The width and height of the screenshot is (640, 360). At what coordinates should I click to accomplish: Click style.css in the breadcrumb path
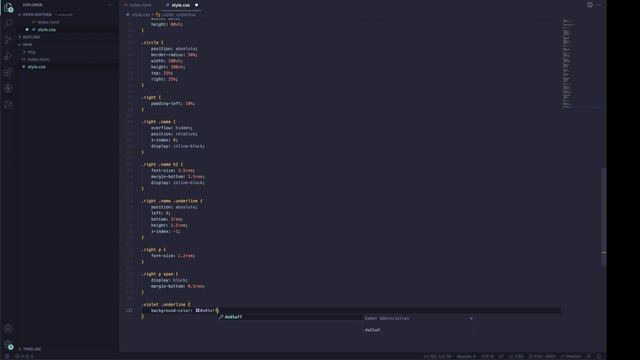pos(141,15)
